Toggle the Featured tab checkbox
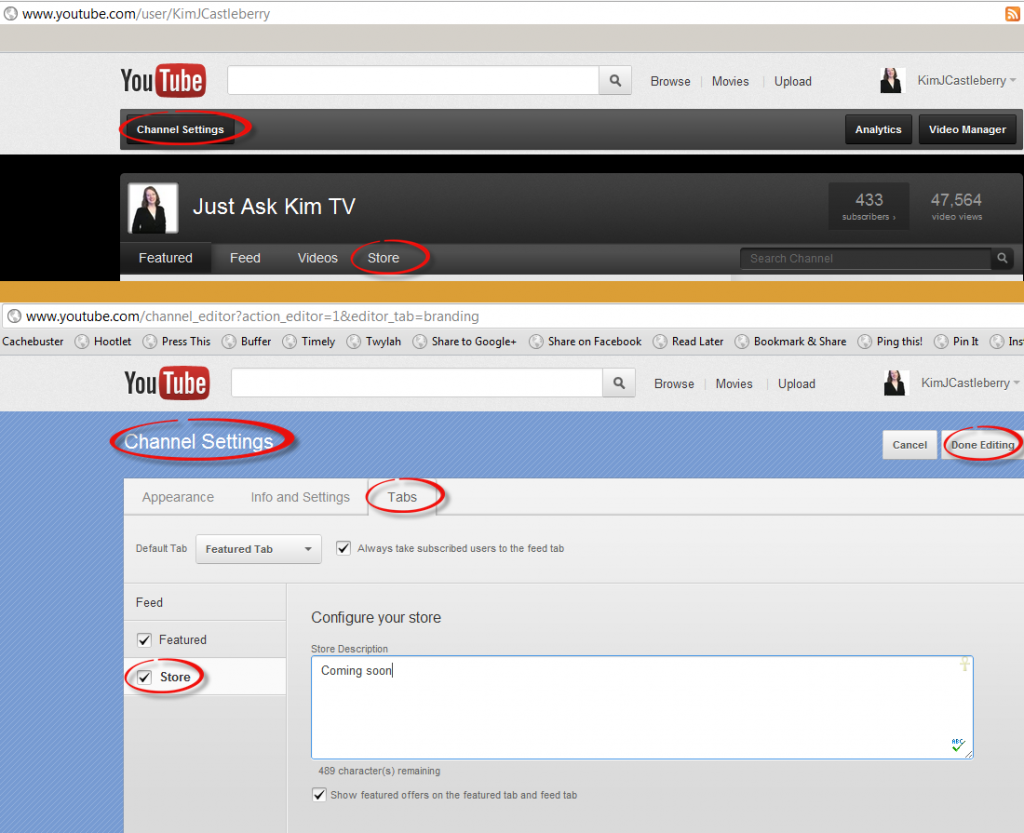Screen dimensions: 1024x833 (144, 640)
